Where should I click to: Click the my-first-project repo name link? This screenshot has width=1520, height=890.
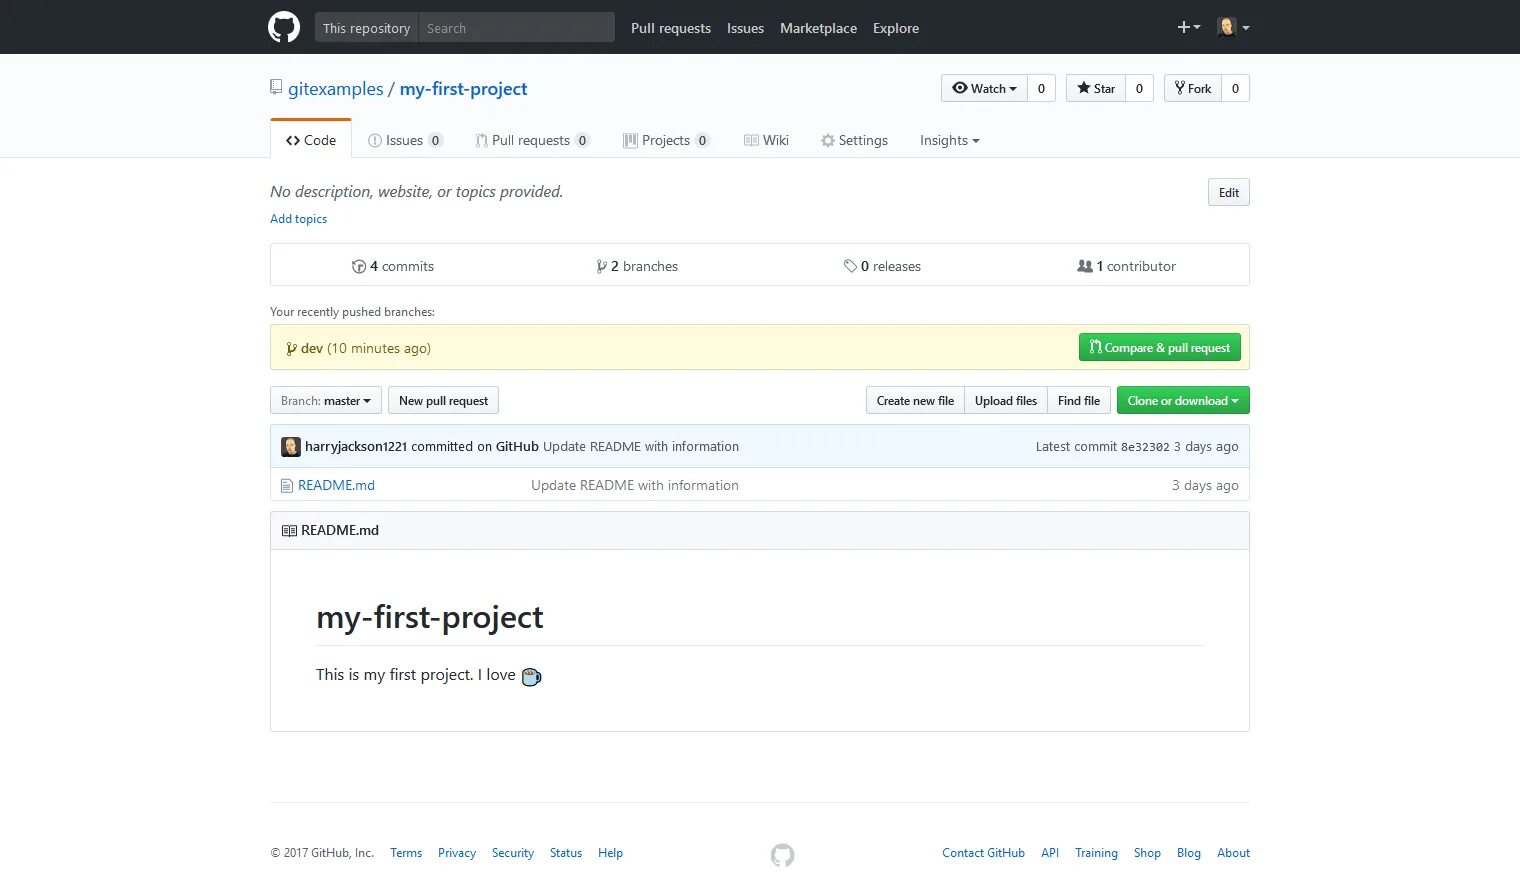(x=463, y=89)
